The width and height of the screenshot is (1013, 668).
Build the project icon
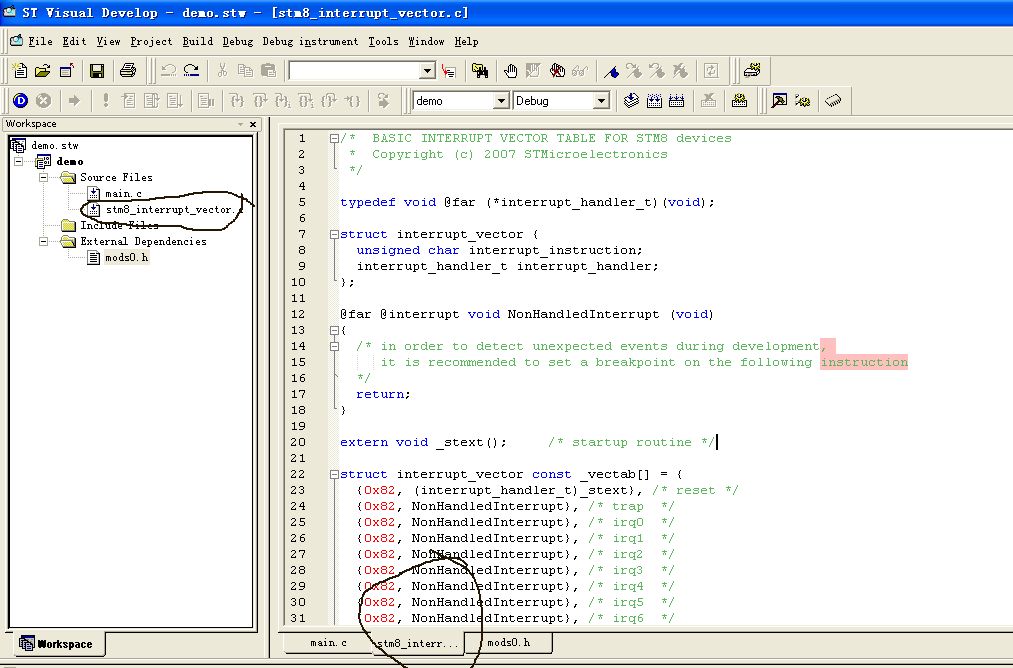(654, 100)
